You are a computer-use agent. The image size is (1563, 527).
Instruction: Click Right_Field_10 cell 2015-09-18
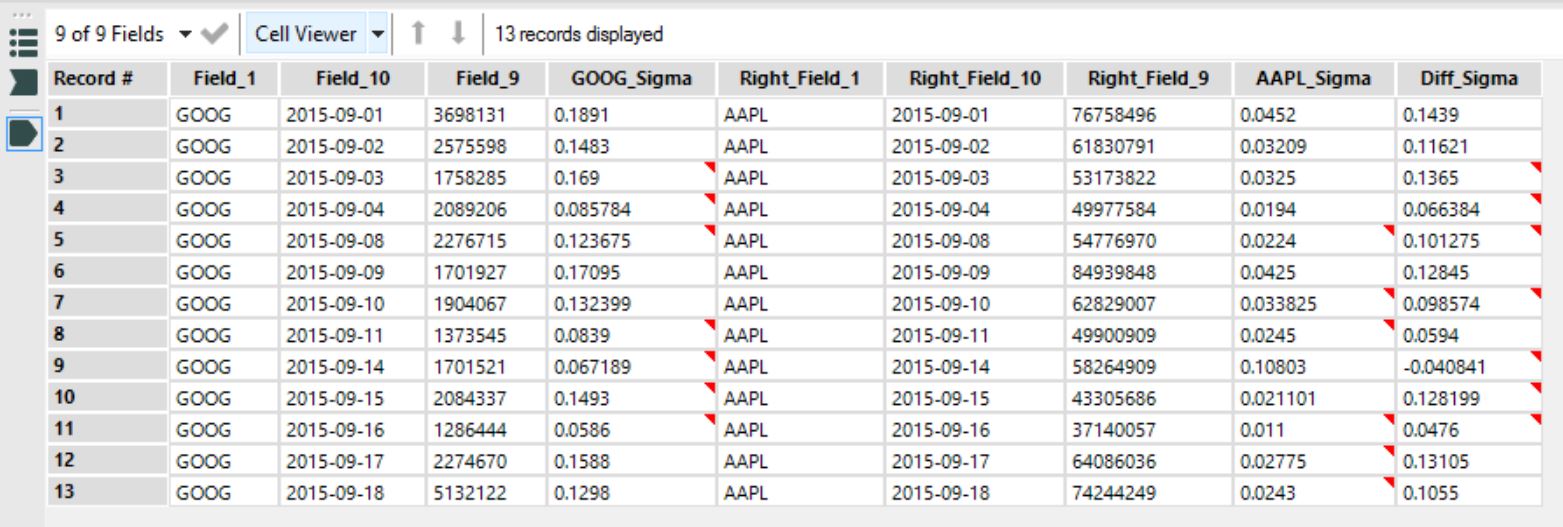click(974, 493)
